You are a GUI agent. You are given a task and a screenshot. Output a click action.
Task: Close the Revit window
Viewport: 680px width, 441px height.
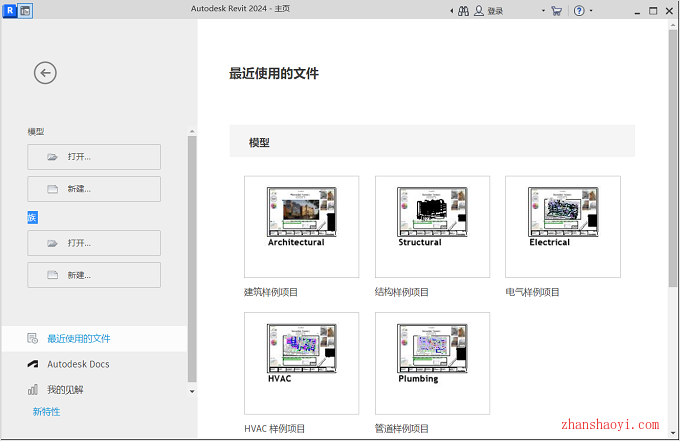point(669,11)
